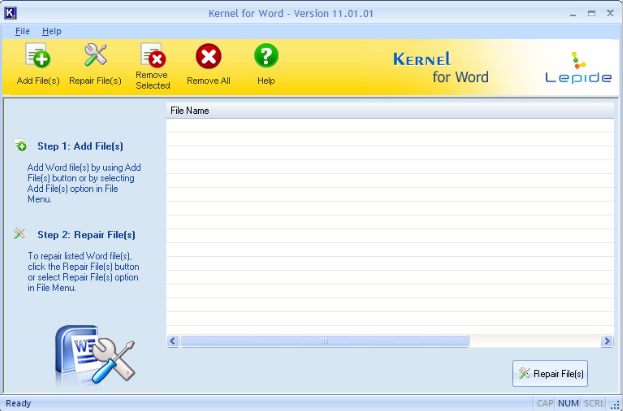Click the Add File(s) toolbar icon
Screen dimensions: 623x411
38,55
